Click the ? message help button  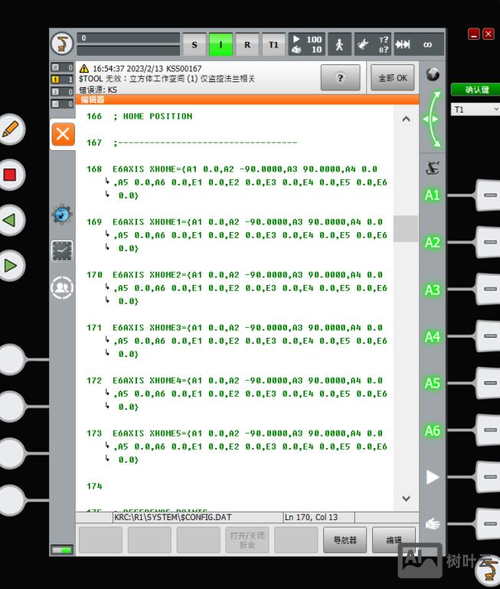click(340, 78)
